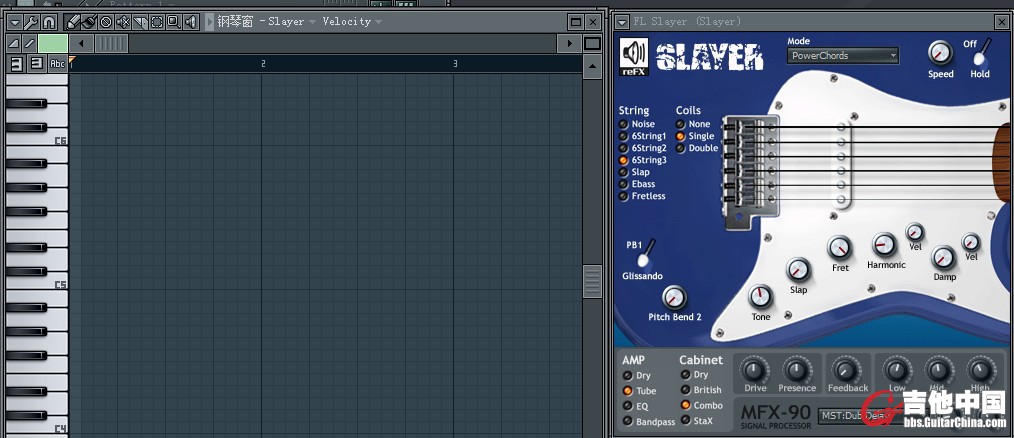
Task: Select the dashed-square Select tool
Action: click(156, 23)
